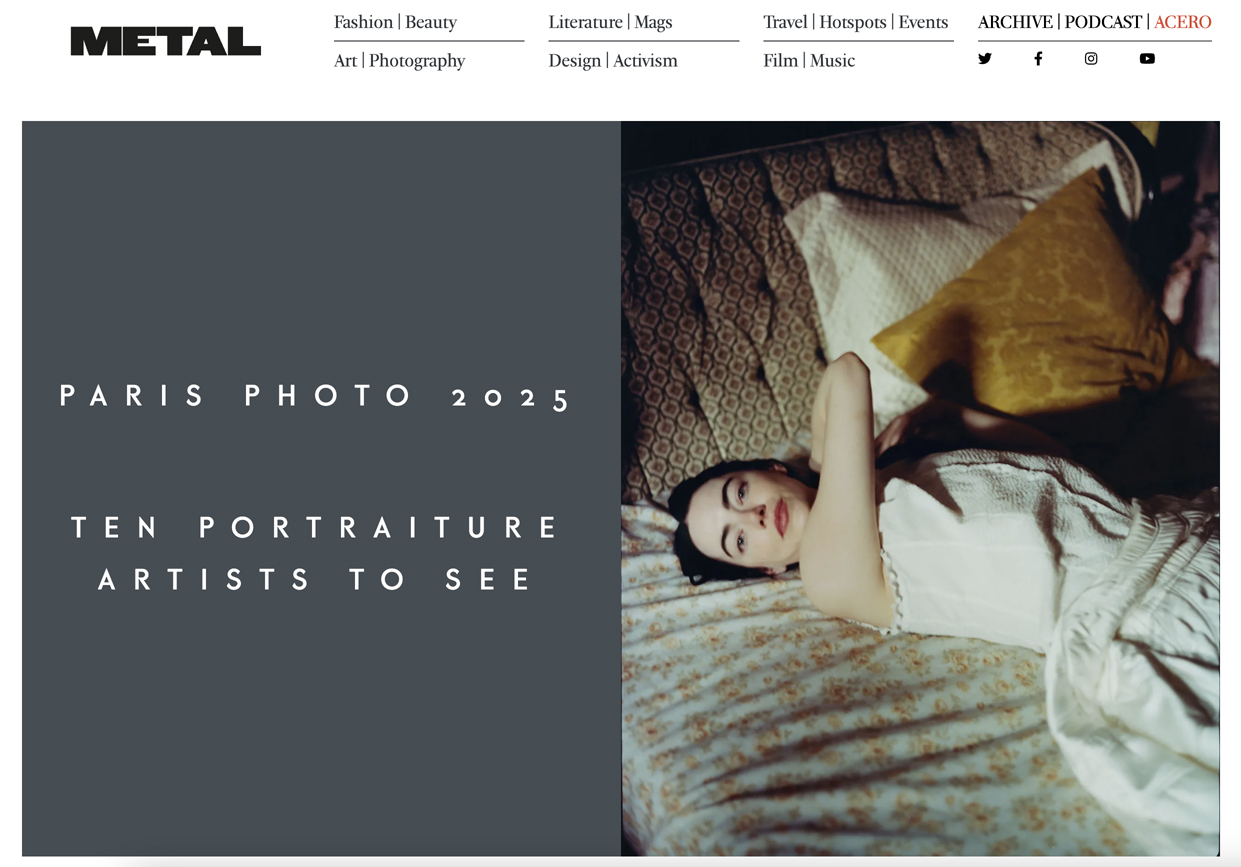Open the Hotspots link
Viewport: 1241px width, 867px height.
tap(853, 22)
